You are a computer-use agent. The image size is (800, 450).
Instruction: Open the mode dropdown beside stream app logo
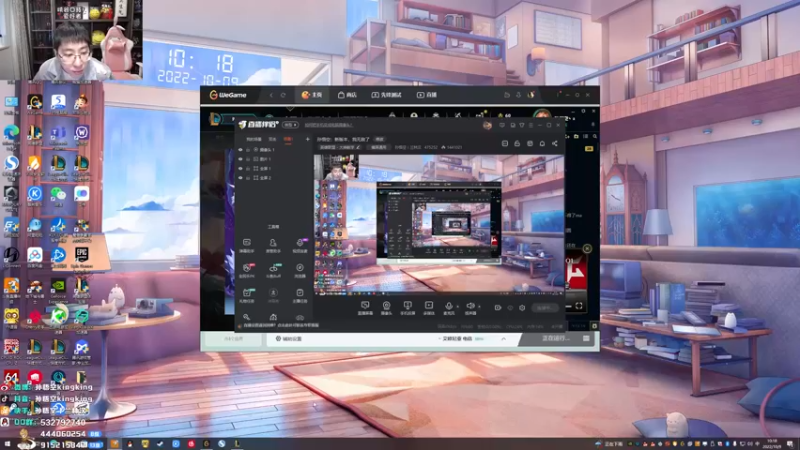[x=290, y=125]
